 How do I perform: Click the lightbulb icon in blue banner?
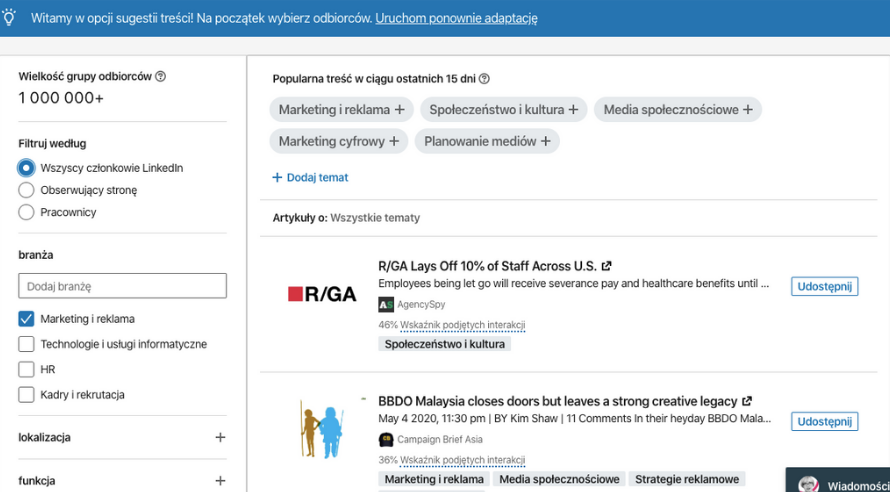(x=9, y=18)
